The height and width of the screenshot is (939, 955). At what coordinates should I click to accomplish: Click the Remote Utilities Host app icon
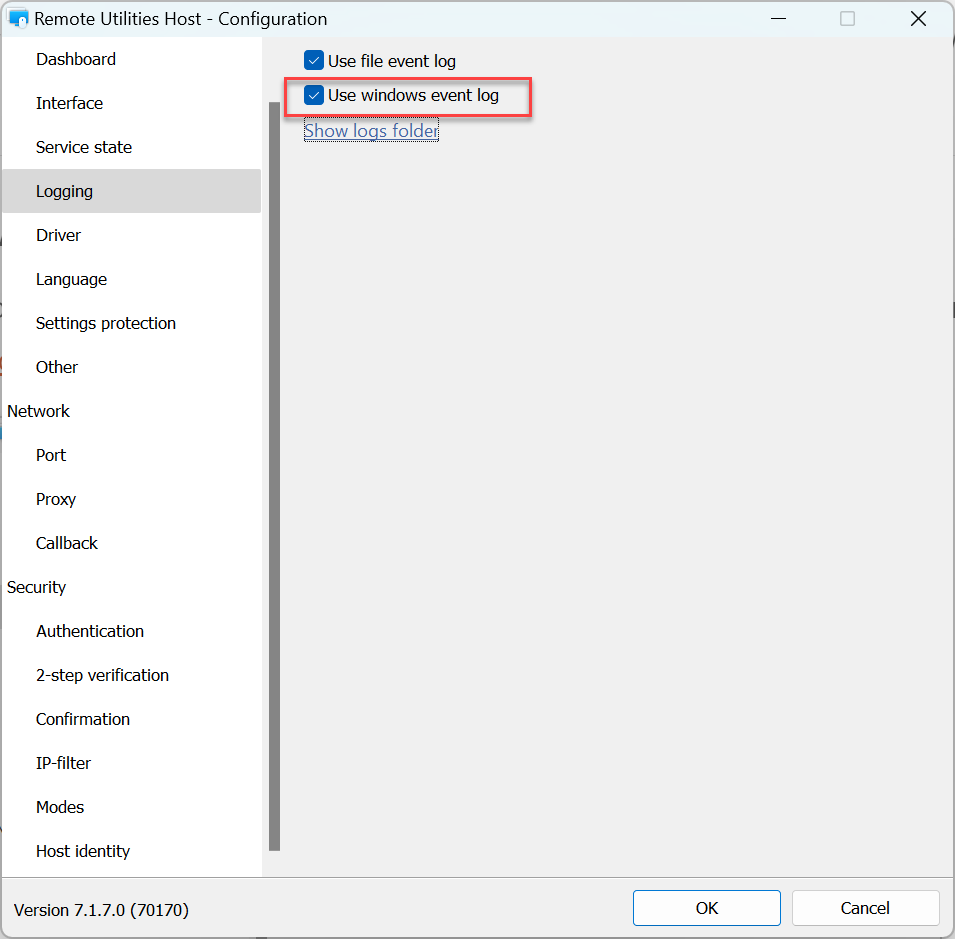coord(18,19)
